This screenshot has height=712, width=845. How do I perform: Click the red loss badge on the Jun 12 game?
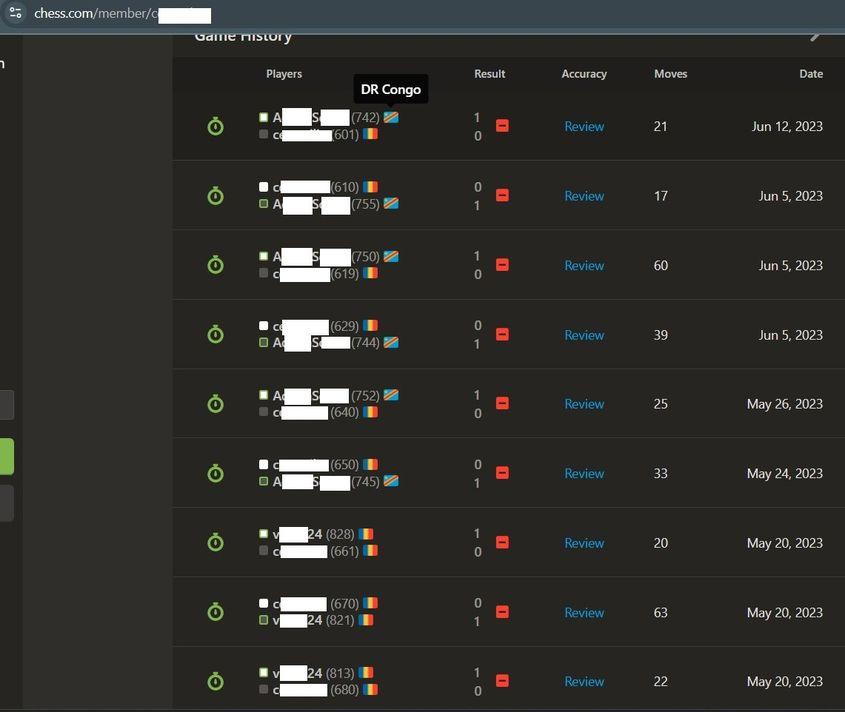(x=502, y=126)
